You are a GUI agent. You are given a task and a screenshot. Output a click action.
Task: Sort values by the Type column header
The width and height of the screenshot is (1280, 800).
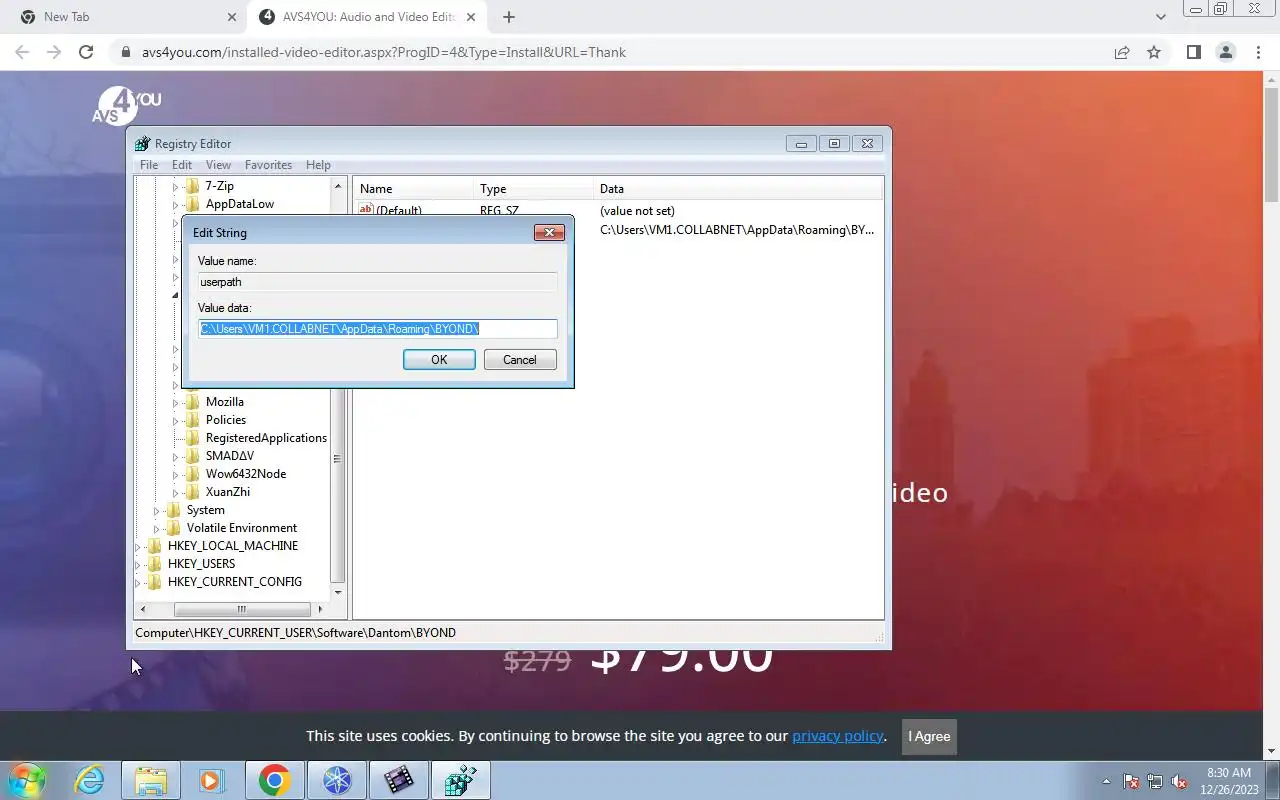pos(533,188)
